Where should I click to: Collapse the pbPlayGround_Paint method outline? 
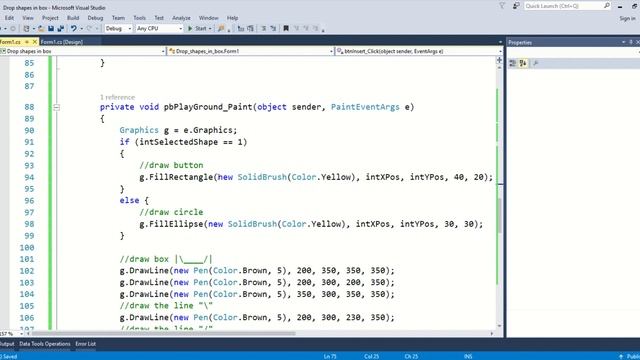[x=57, y=107]
